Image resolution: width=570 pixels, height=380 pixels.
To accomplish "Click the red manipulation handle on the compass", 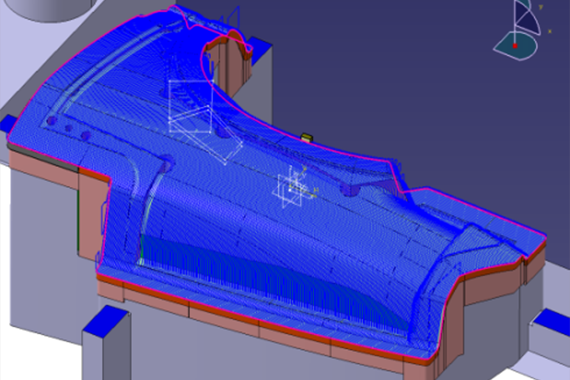I will pos(515,46).
